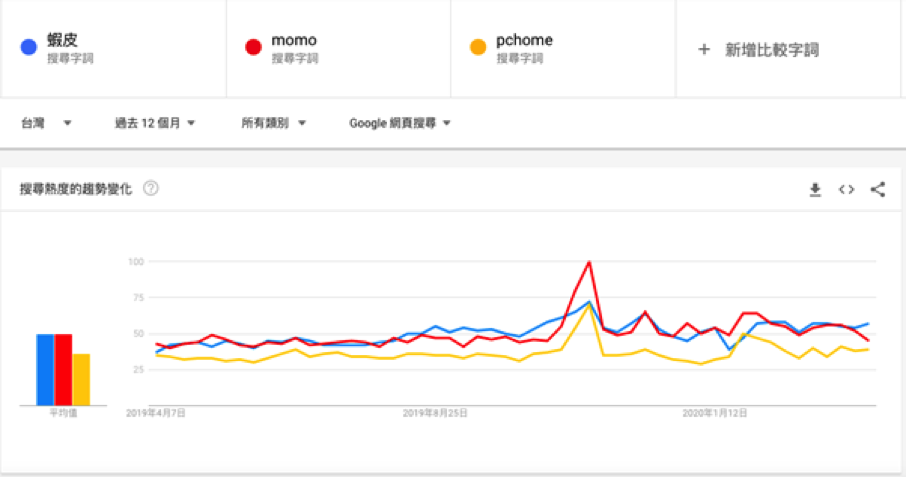907x478 pixels.
Task: Select the yellow pchome average bar
Action: pyautogui.click(x=81, y=380)
